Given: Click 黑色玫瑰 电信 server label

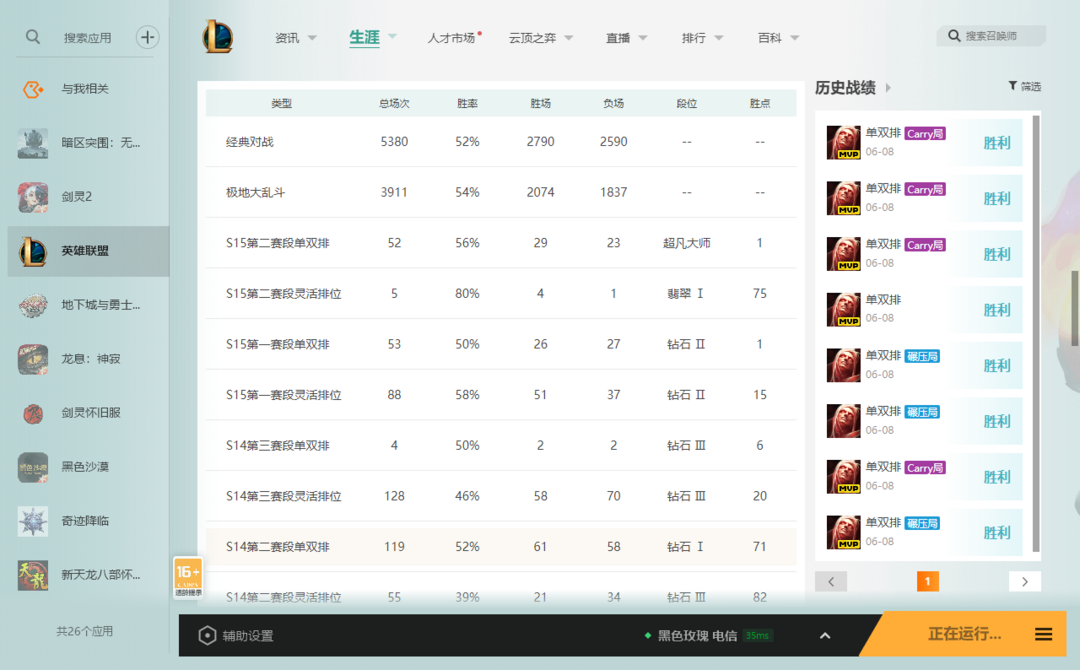Looking at the screenshot, I should 697,636.
